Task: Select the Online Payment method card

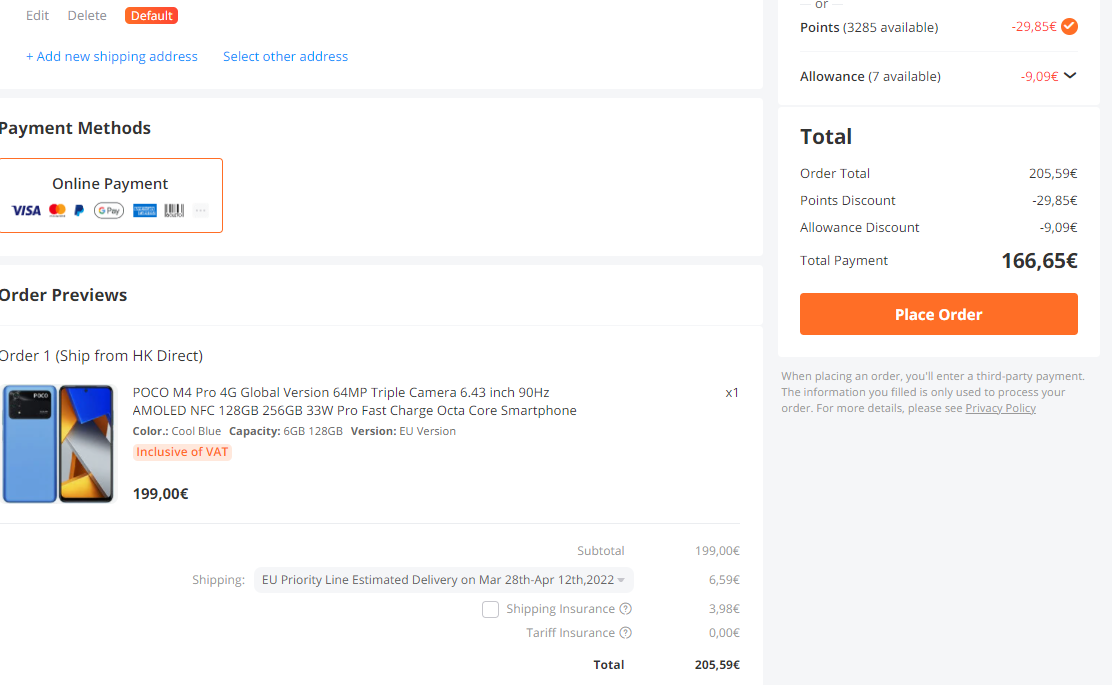Action: (x=110, y=196)
